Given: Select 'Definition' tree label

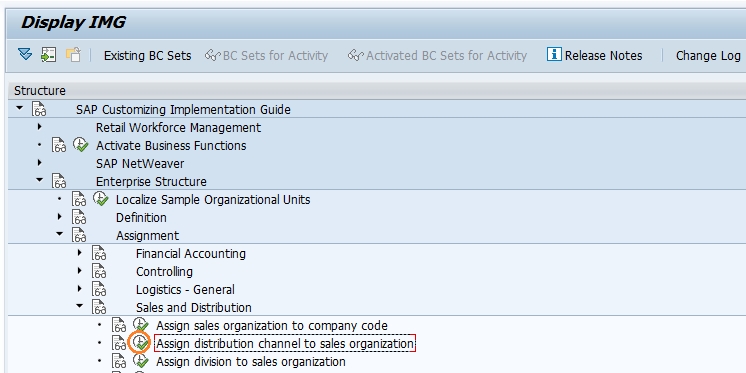Looking at the screenshot, I should (x=141, y=218).
